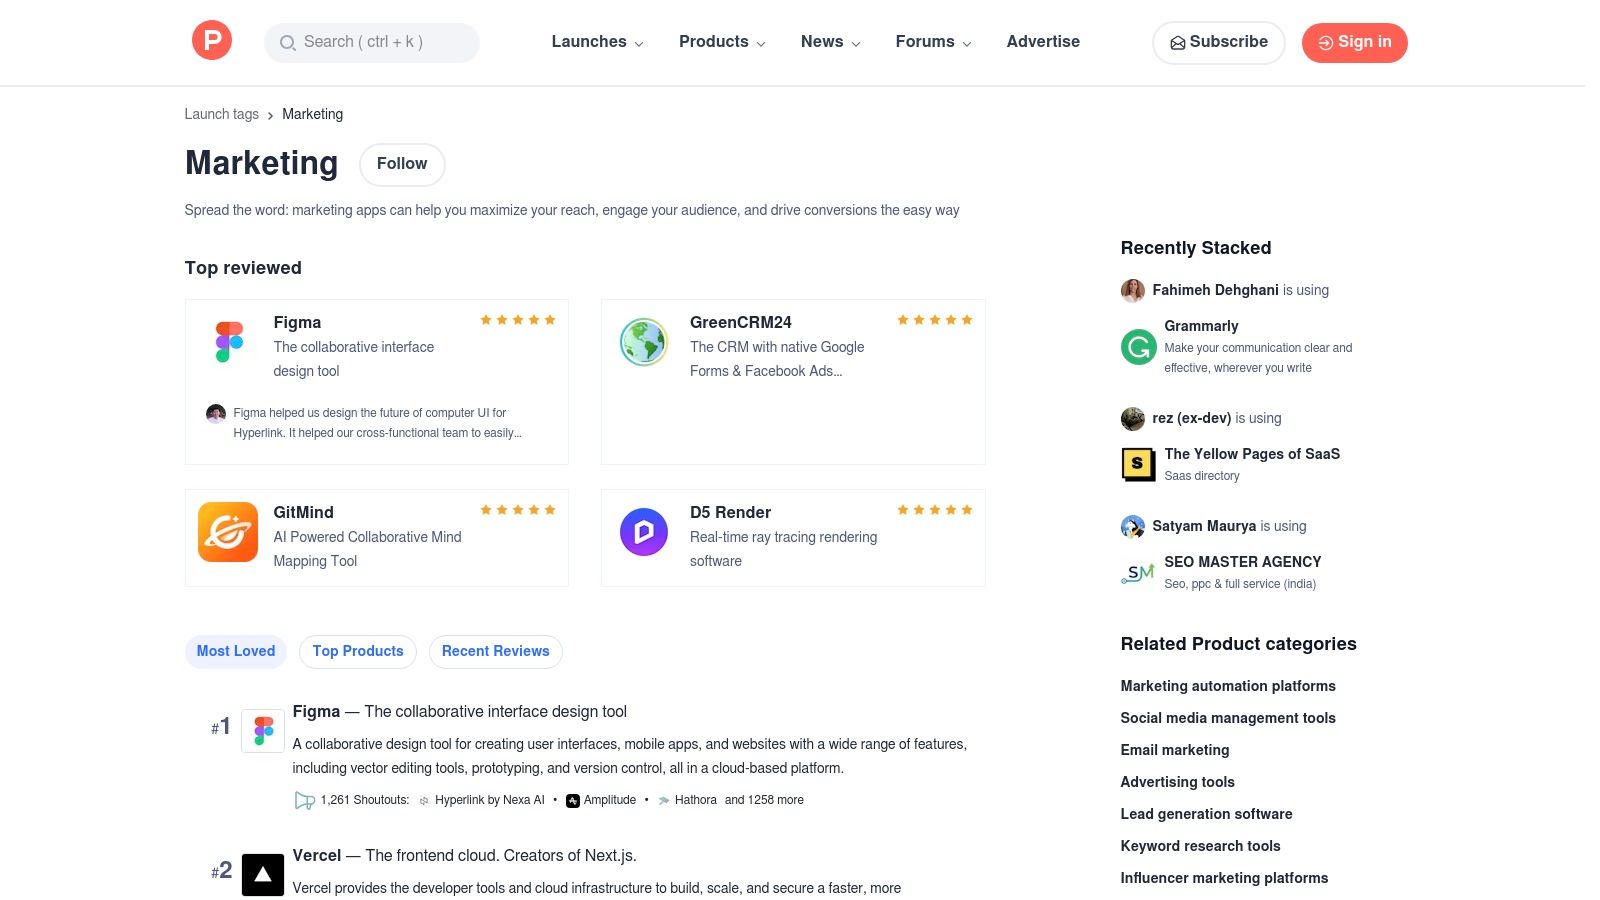Click the Follow button next to Marketing
Viewport: 1600px width, 900px height.
tap(402, 164)
